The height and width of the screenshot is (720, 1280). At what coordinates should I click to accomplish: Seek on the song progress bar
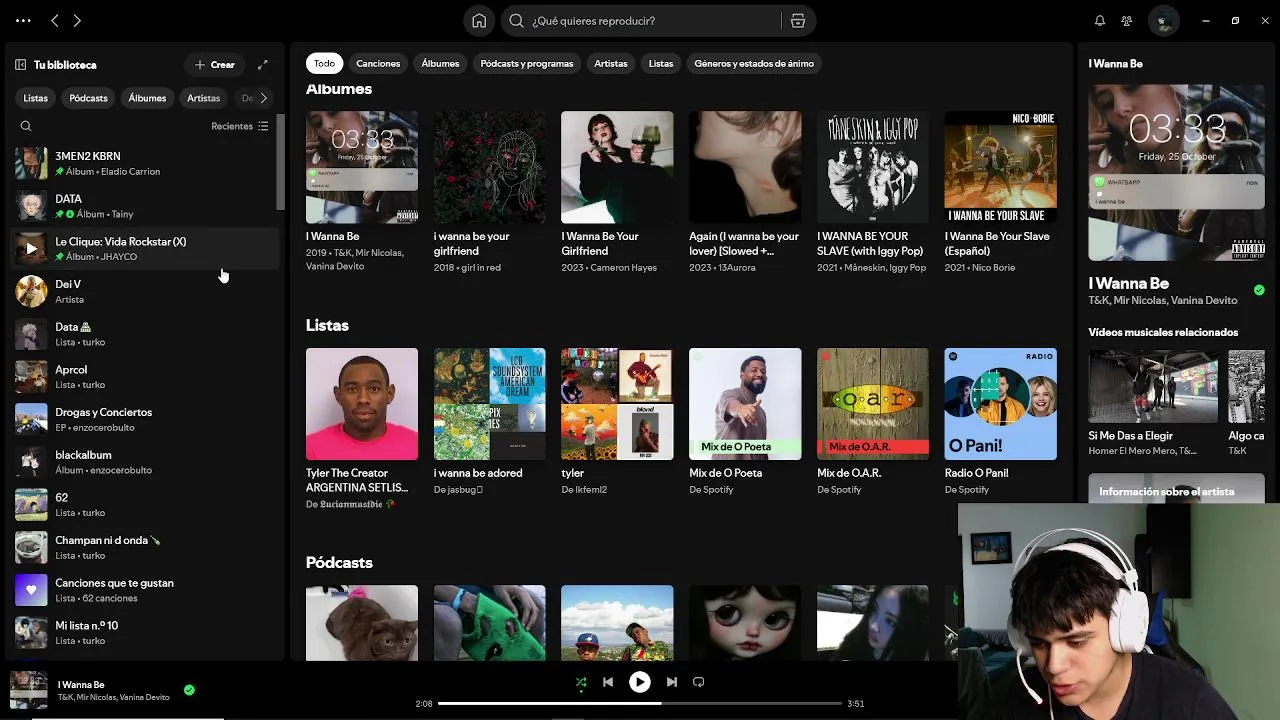[640, 703]
